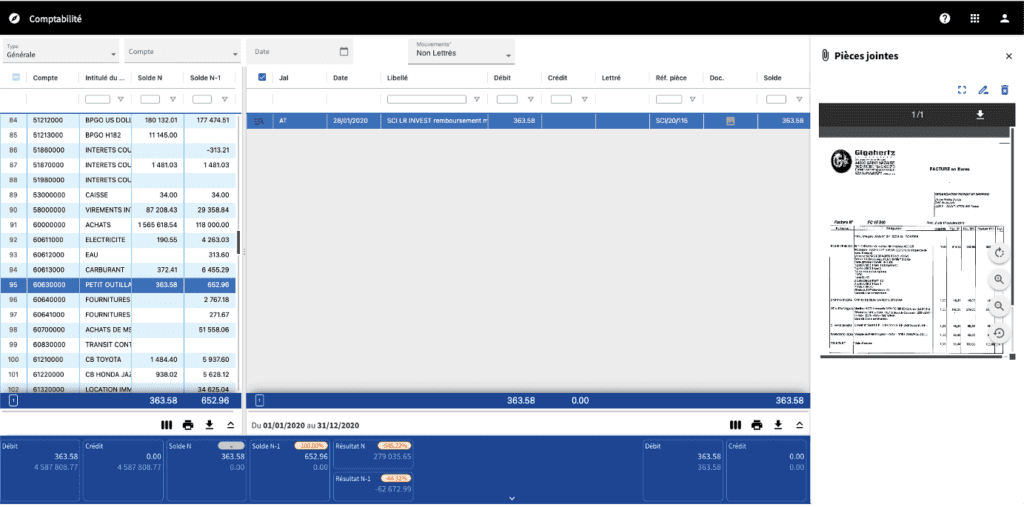1024x507 pixels.
Task: Open the Solde N-1 column filter funnel
Action: [x=224, y=99]
